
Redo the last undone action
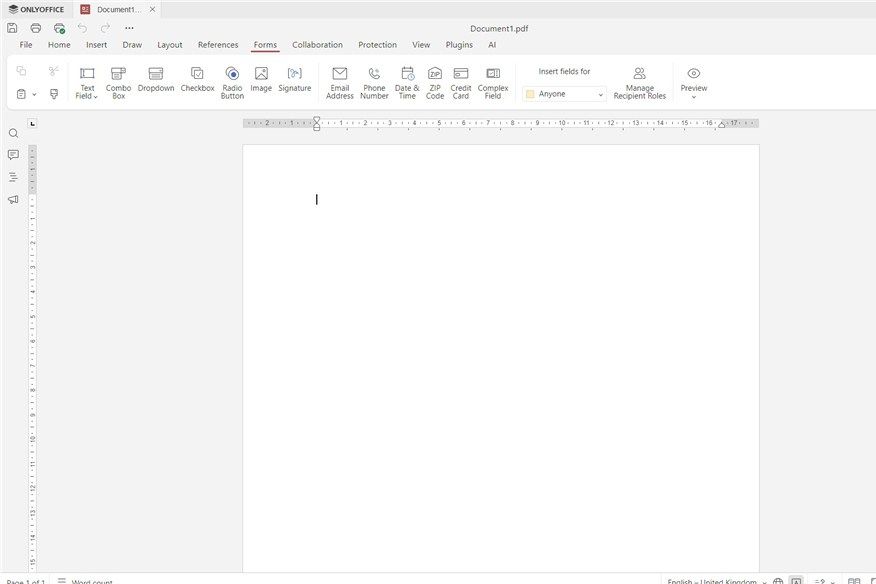[x=106, y=28]
